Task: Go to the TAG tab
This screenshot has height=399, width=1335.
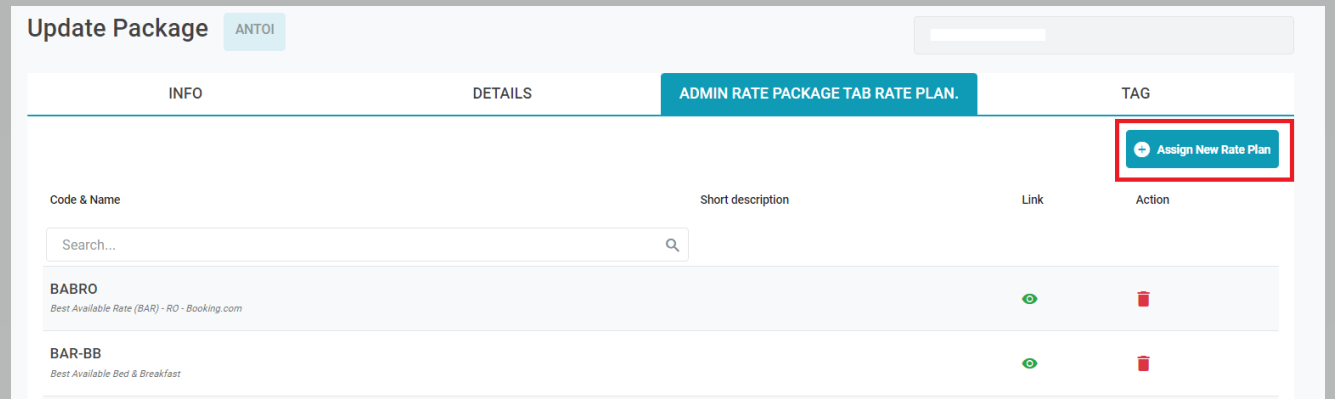Action: point(1136,93)
